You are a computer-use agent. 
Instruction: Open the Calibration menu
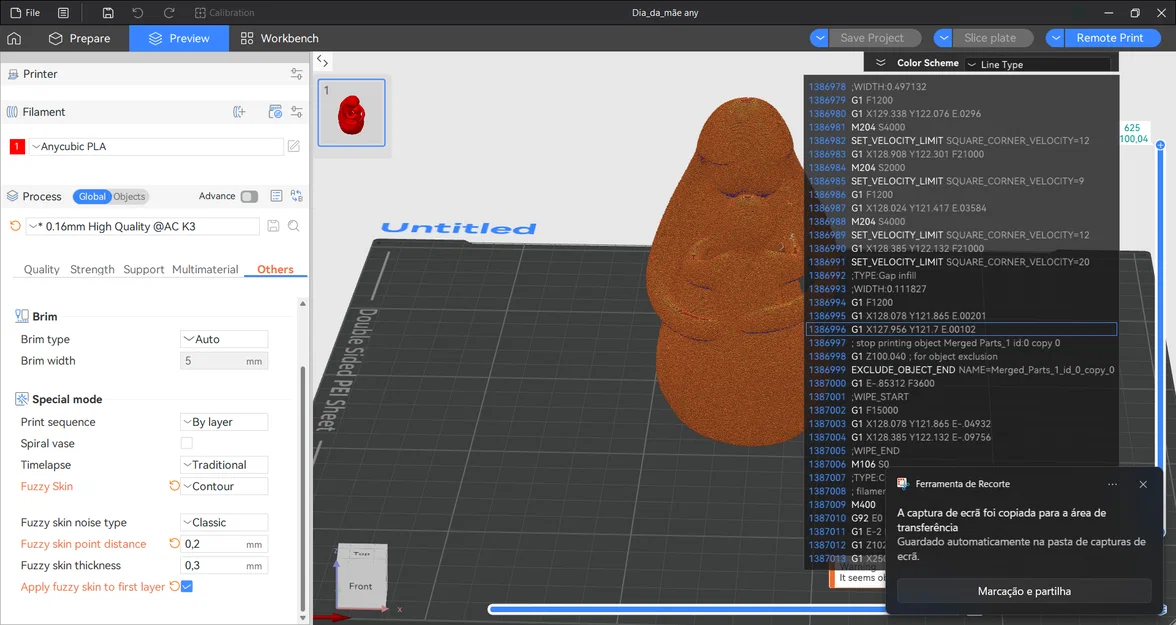[x=224, y=13]
